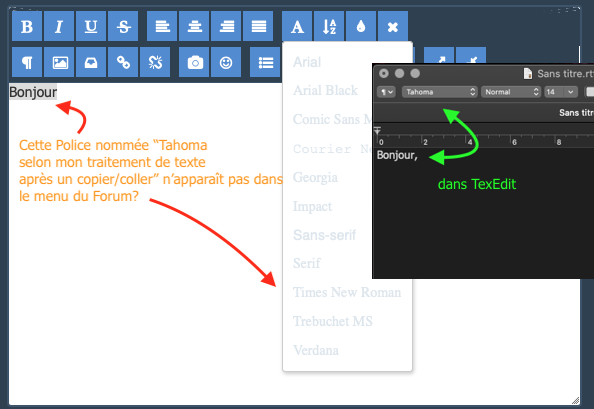The width and height of the screenshot is (594, 409).
Task: Click the Bonjour text in TextEdit document
Action: [397, 155]
